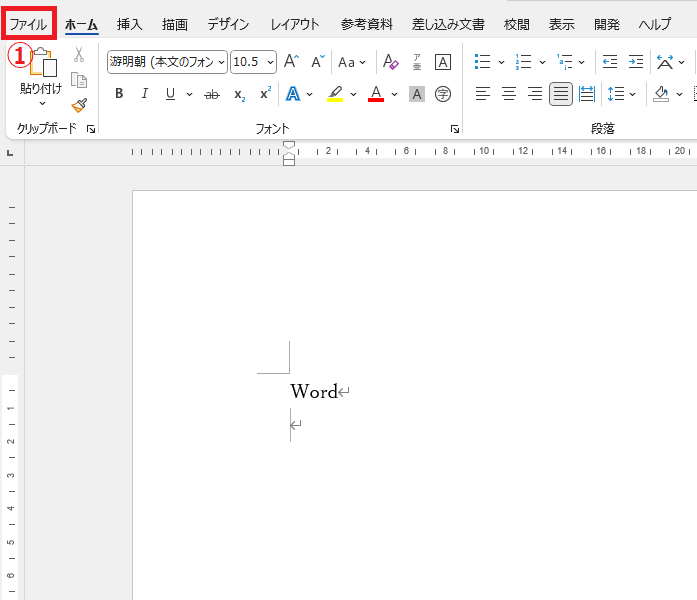Click the line spacing icon
The height and width of the screenshot is (600, 697).
click(x=616, y=94)
